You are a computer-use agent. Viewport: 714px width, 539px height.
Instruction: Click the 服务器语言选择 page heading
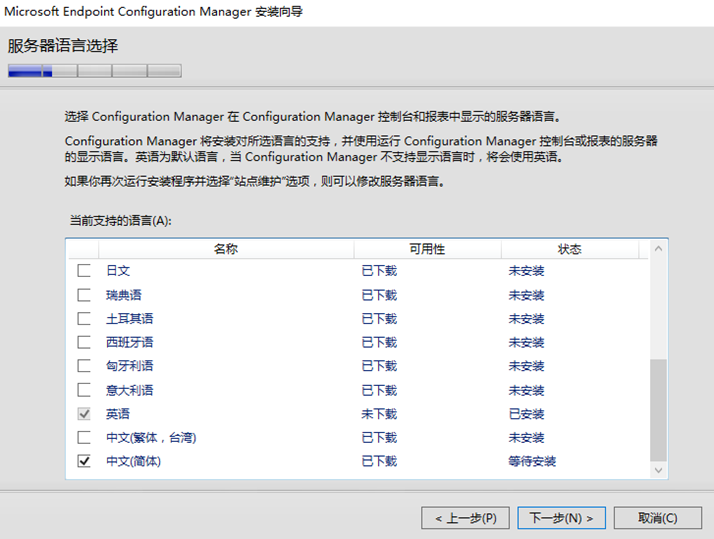[63, 46]
